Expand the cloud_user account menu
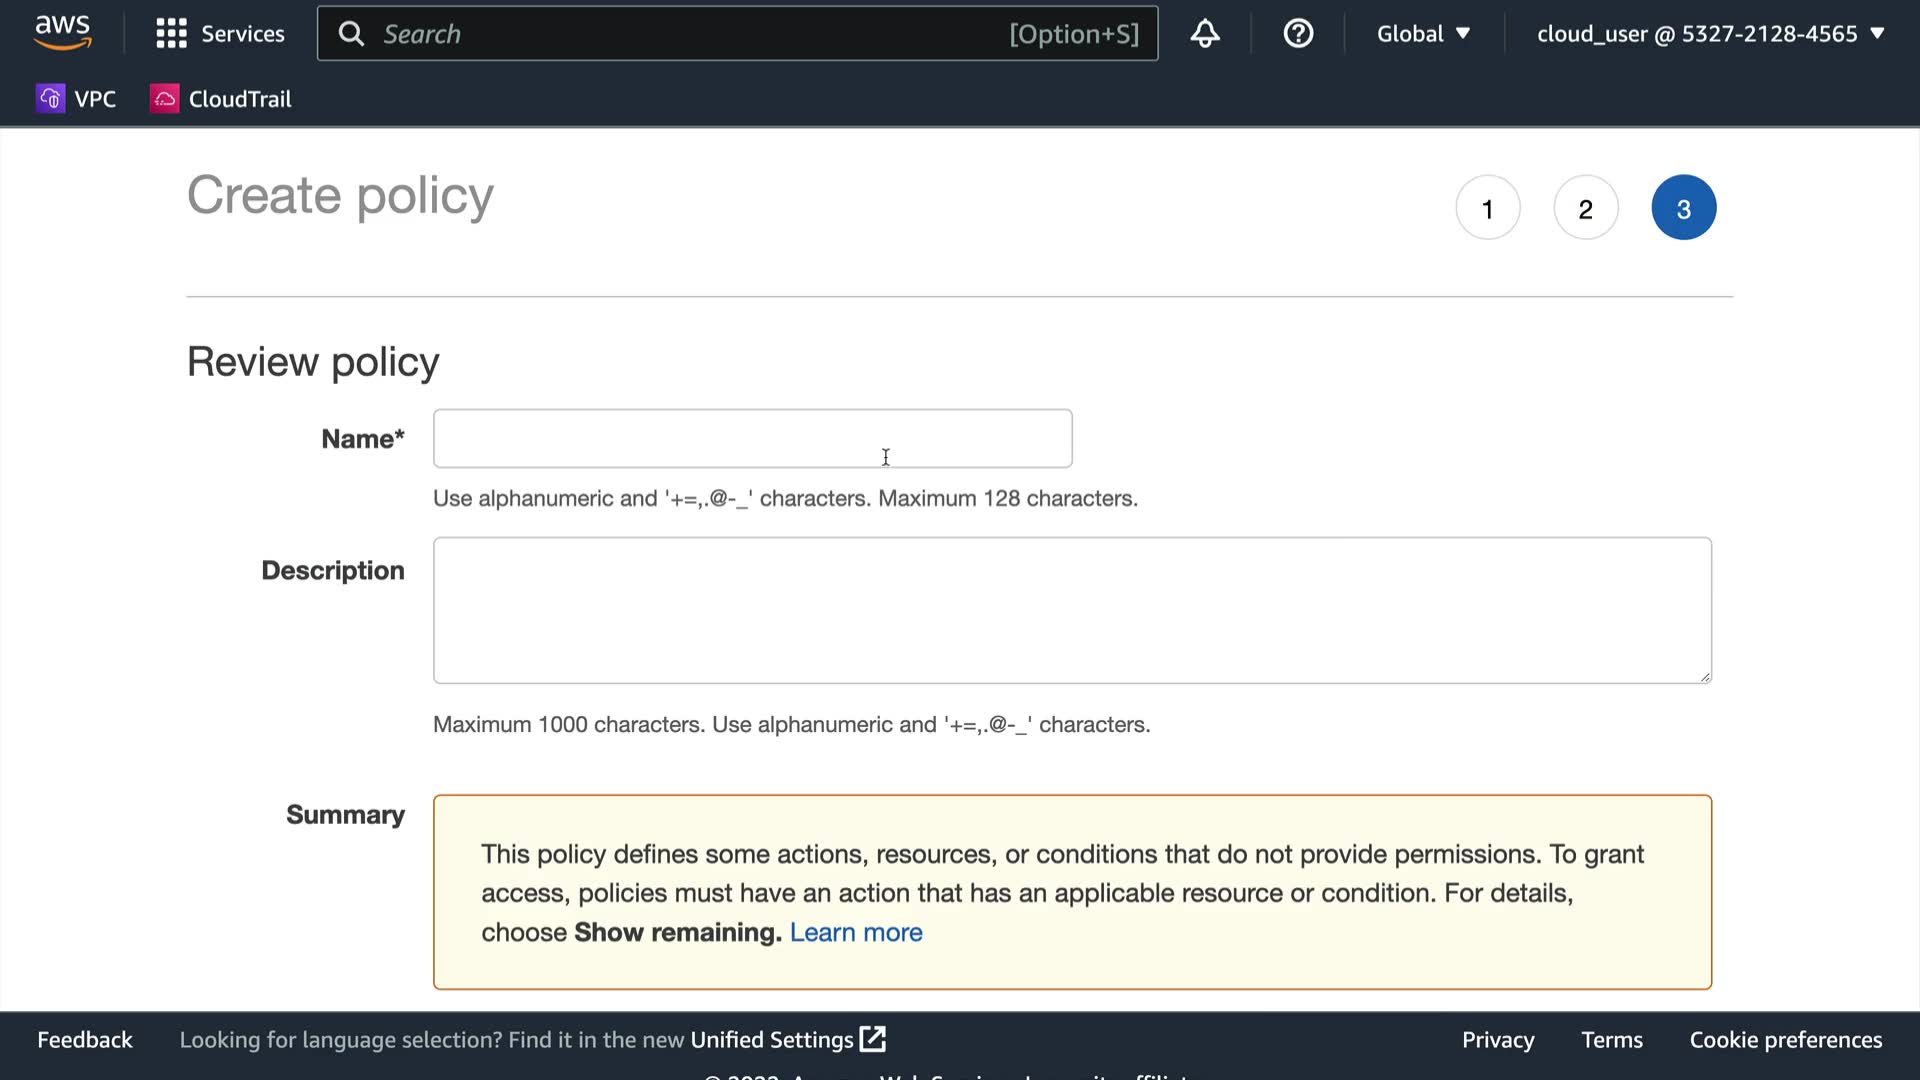The width and height of the screenshot is (1920, 1080). pyautogui.click(x=1710, y=34)
